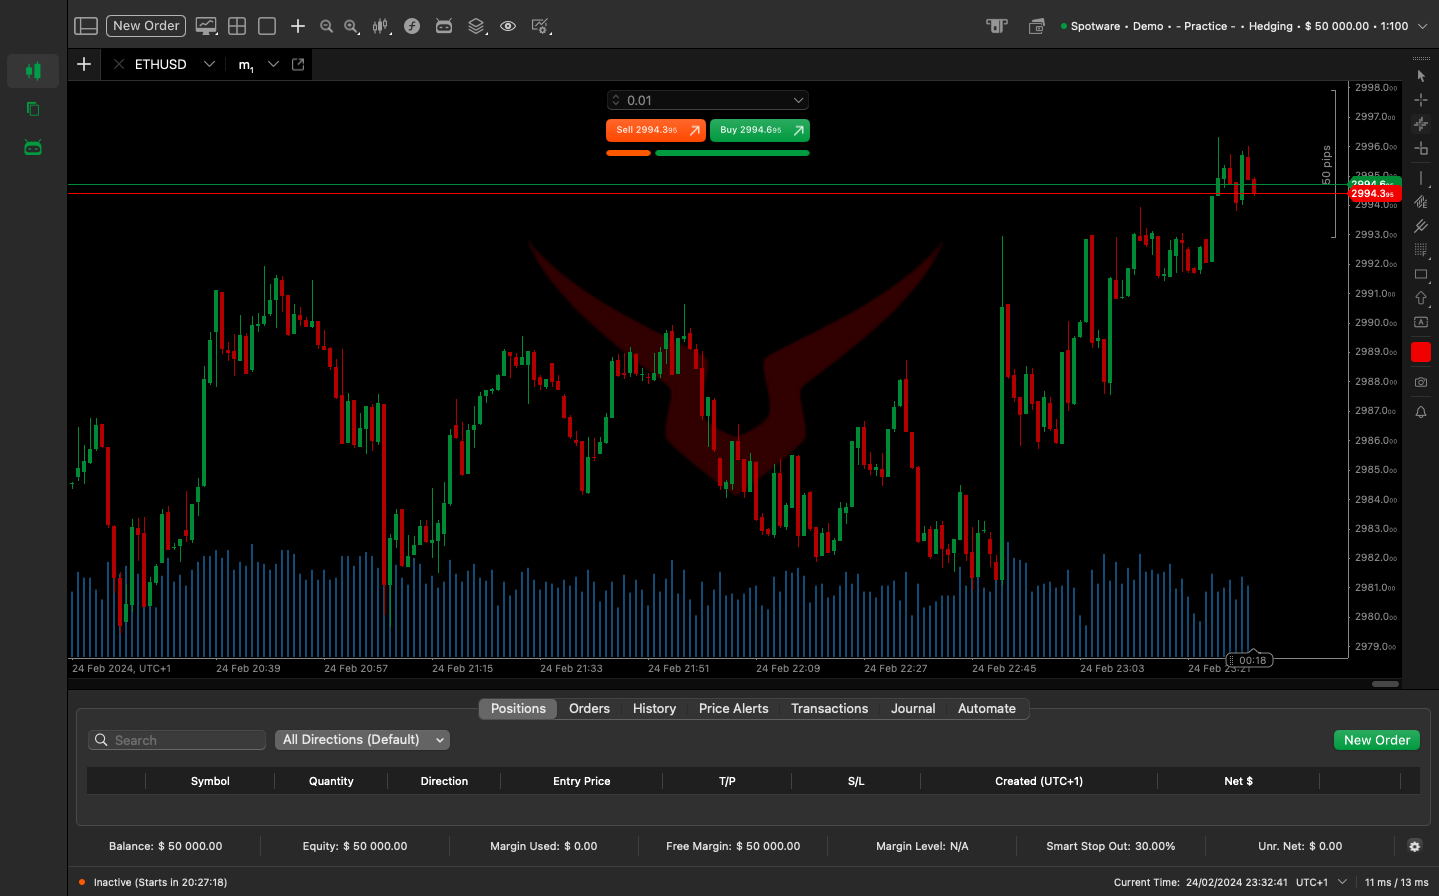
Task: Click the orange sell sentiment bar
Action: tap(629, 153)
